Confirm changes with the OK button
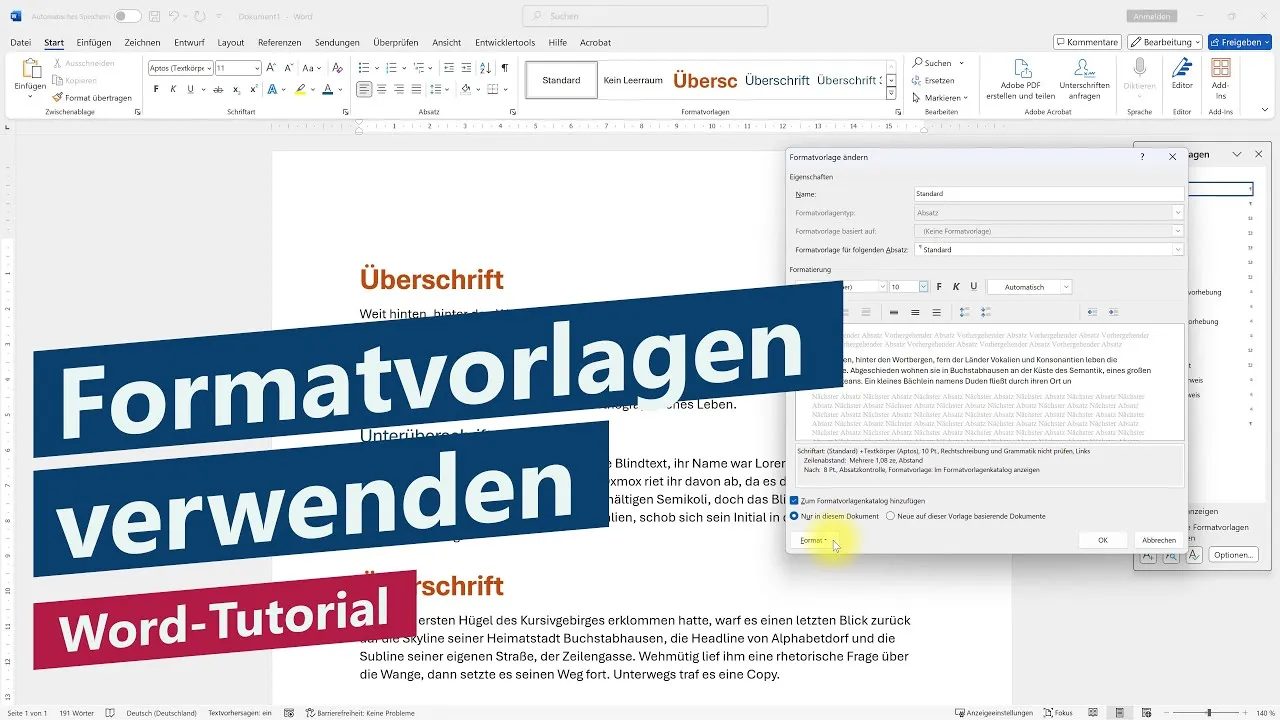The image size is (1280, 720). [x=1101, y=539]
